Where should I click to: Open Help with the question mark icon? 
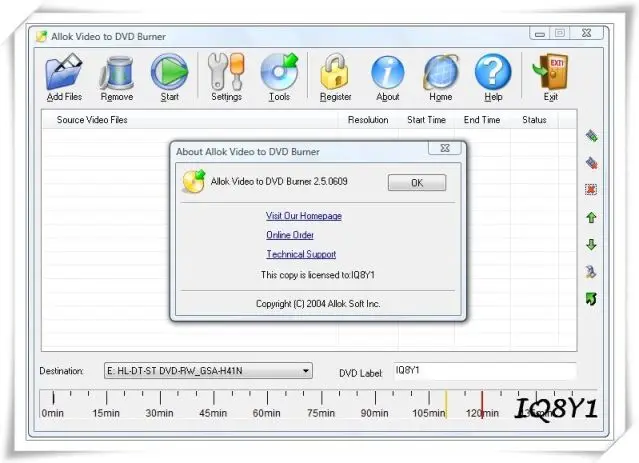tap(493, 72)
